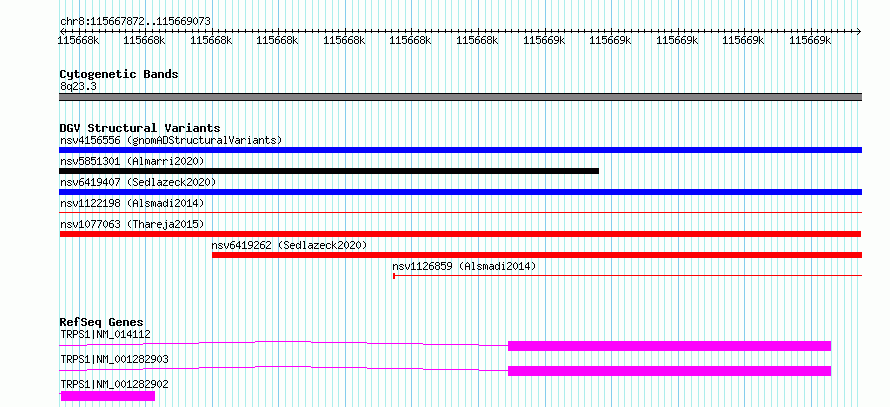
Task: Click the nsv4156556 gnomAD variant label
Action: tap(171, 140)
